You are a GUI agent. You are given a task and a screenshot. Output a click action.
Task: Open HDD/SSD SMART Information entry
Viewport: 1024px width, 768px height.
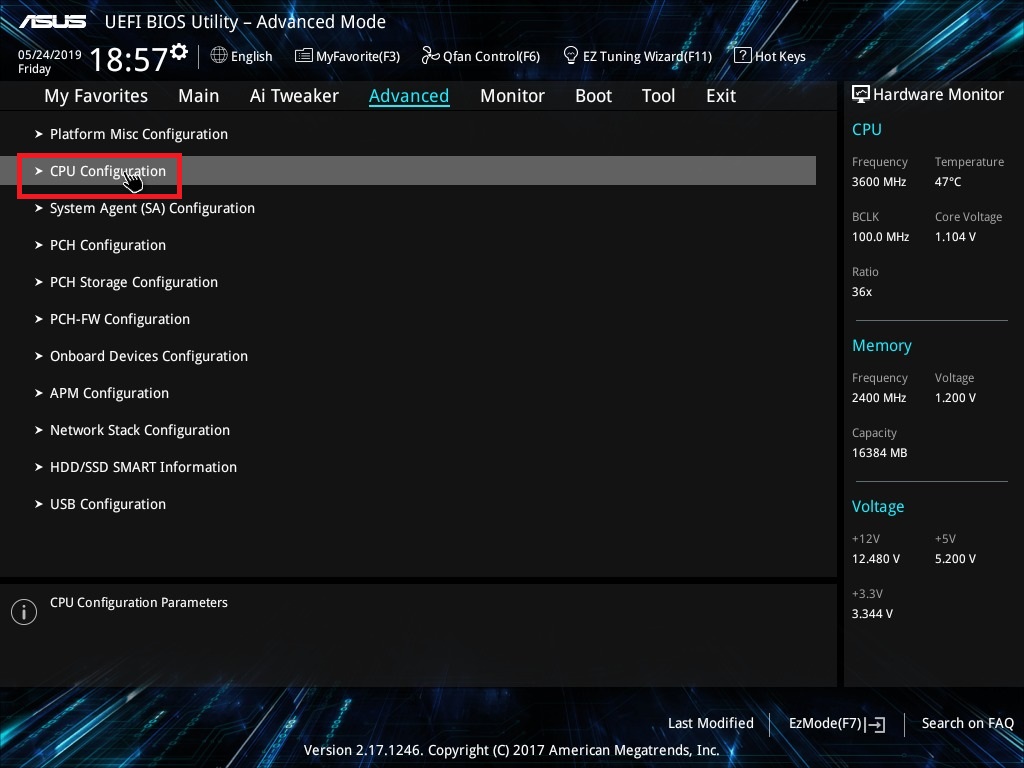143,468
